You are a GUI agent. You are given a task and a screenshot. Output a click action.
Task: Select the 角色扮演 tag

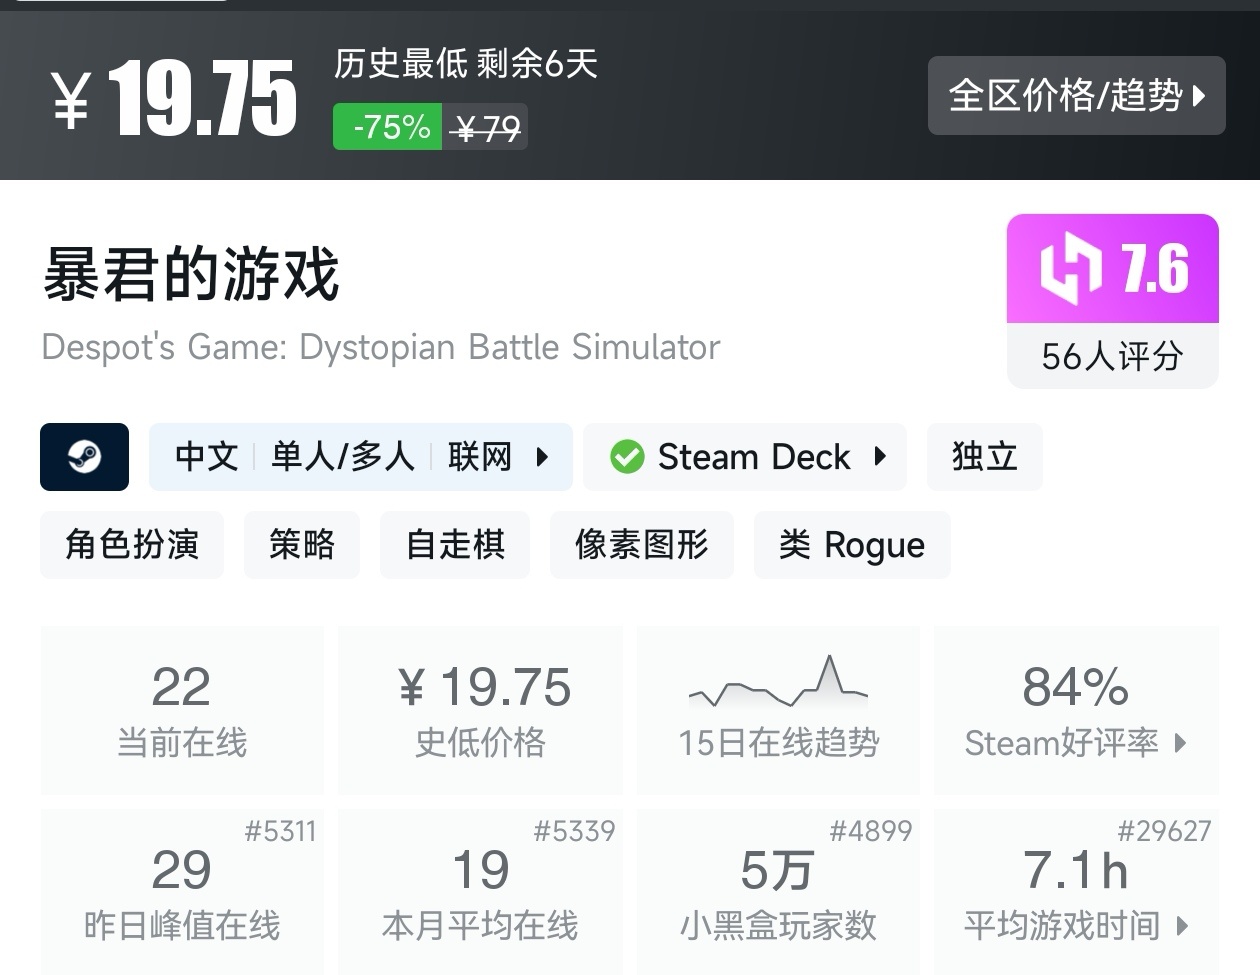[132, 545]
